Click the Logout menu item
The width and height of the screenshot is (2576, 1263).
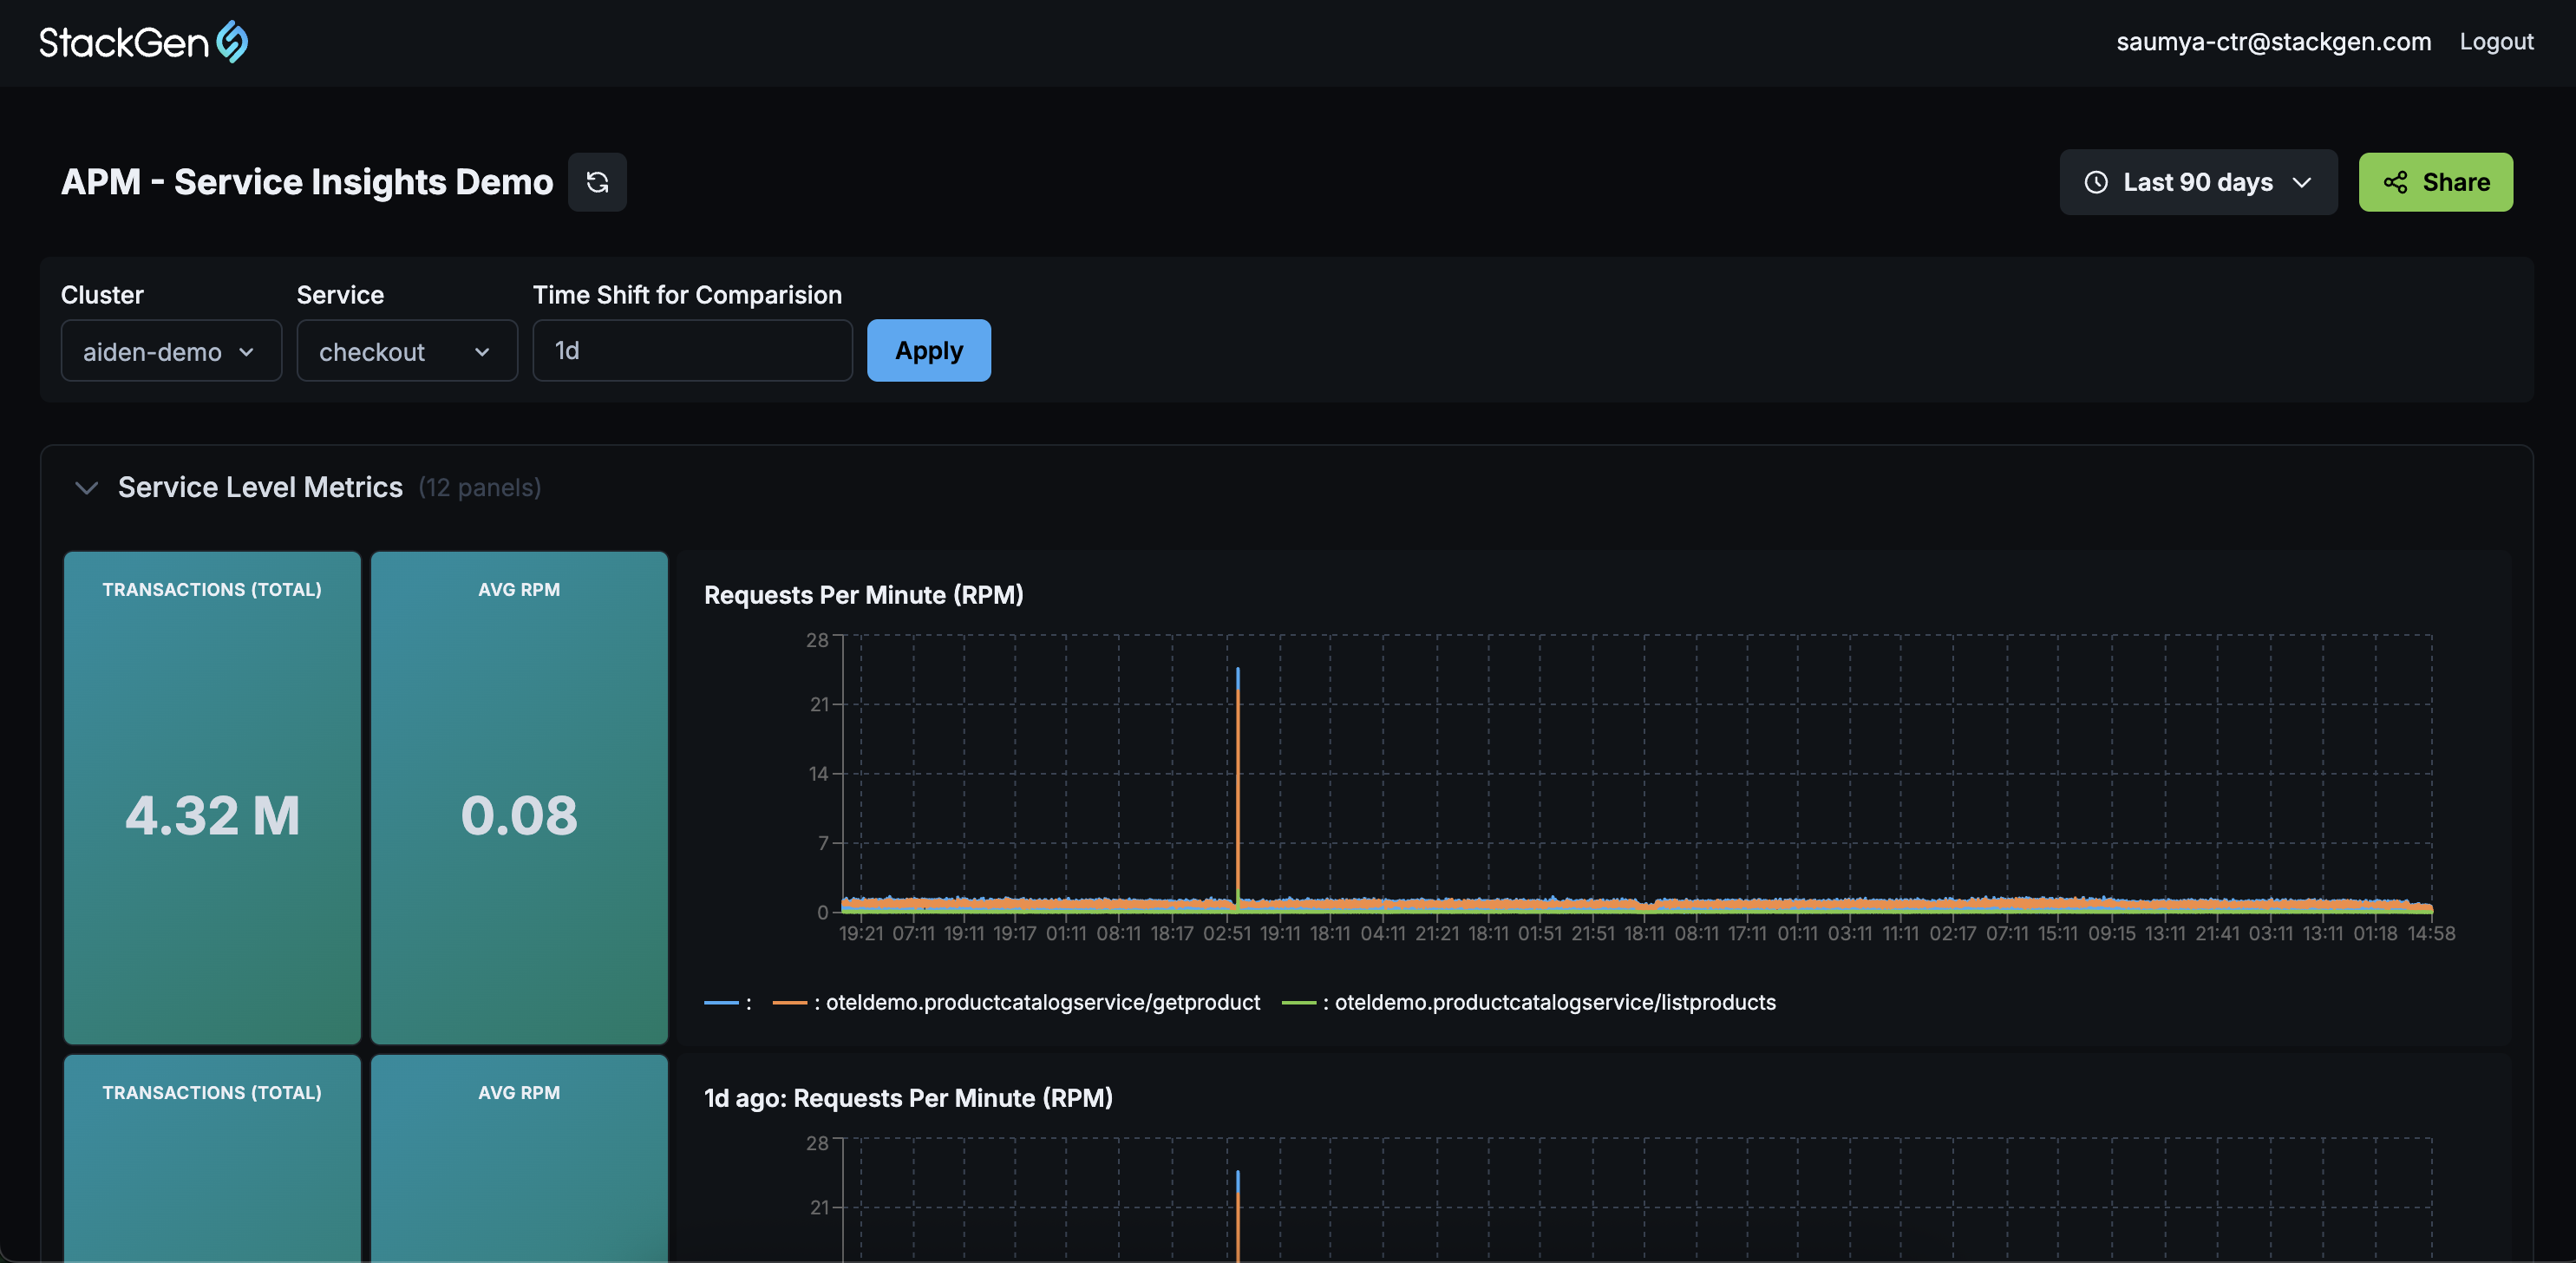click(2496, 41)
